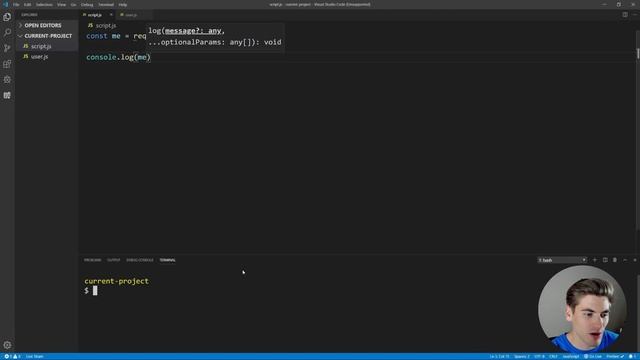This screenshot has height=360, width=640.
Task: Open the Terminal menu
Action: (106, 4)
